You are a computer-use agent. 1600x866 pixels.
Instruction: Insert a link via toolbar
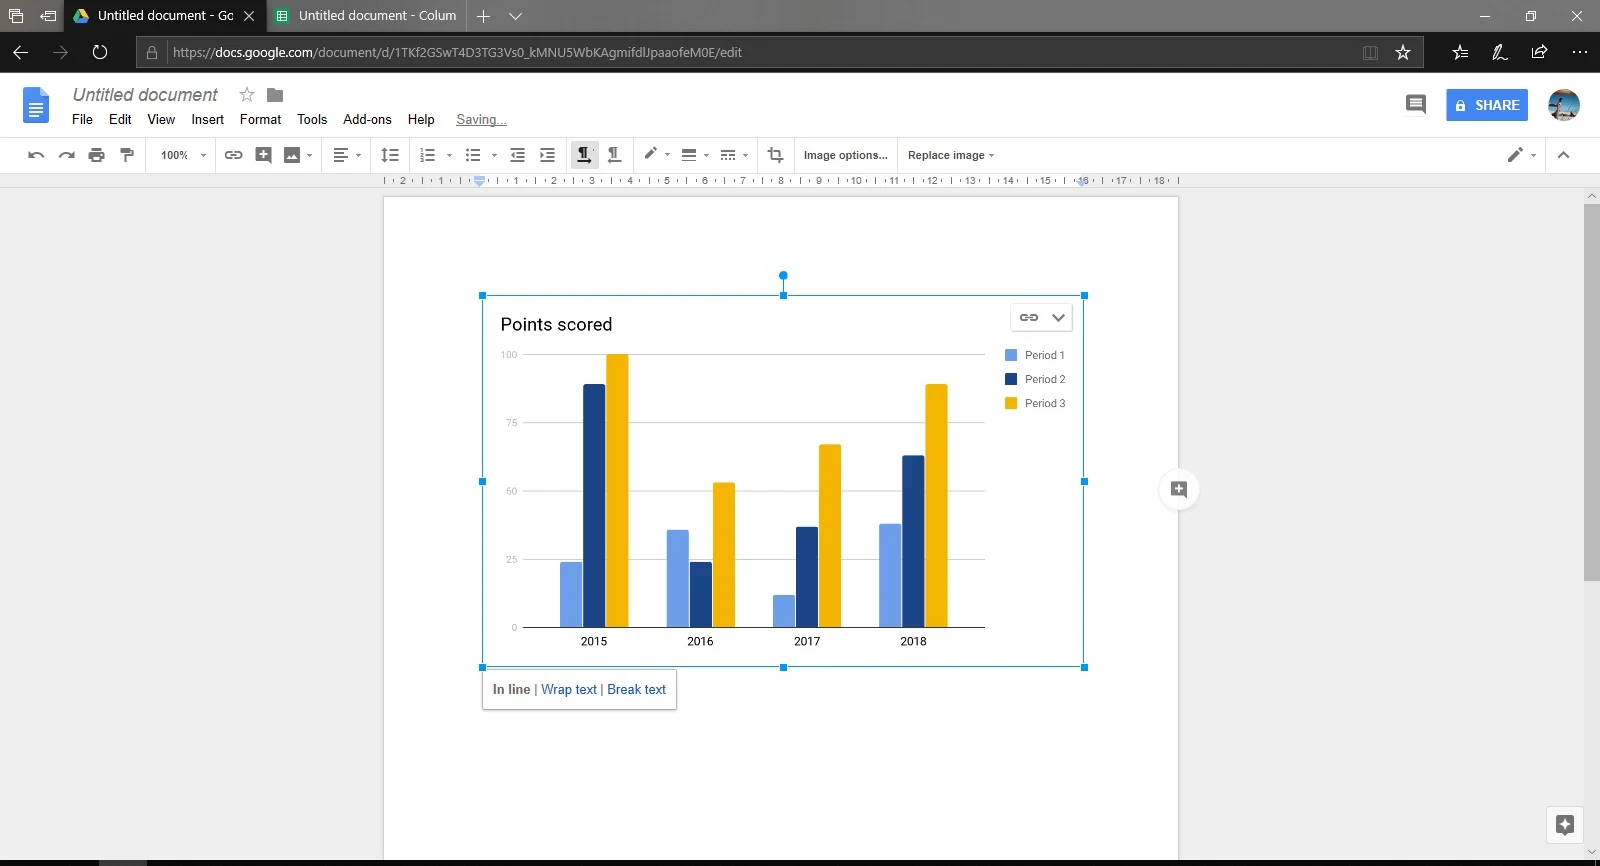233,155
